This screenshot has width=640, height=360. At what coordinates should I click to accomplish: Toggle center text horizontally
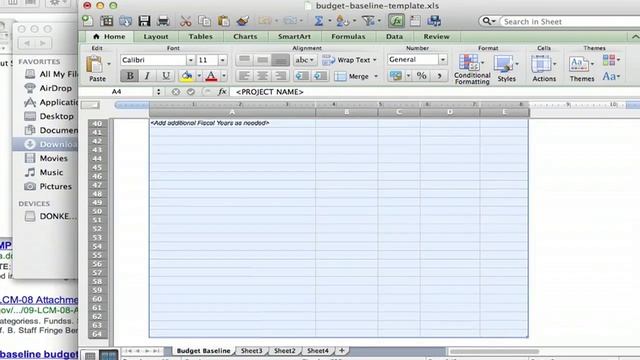click(262, 76)
